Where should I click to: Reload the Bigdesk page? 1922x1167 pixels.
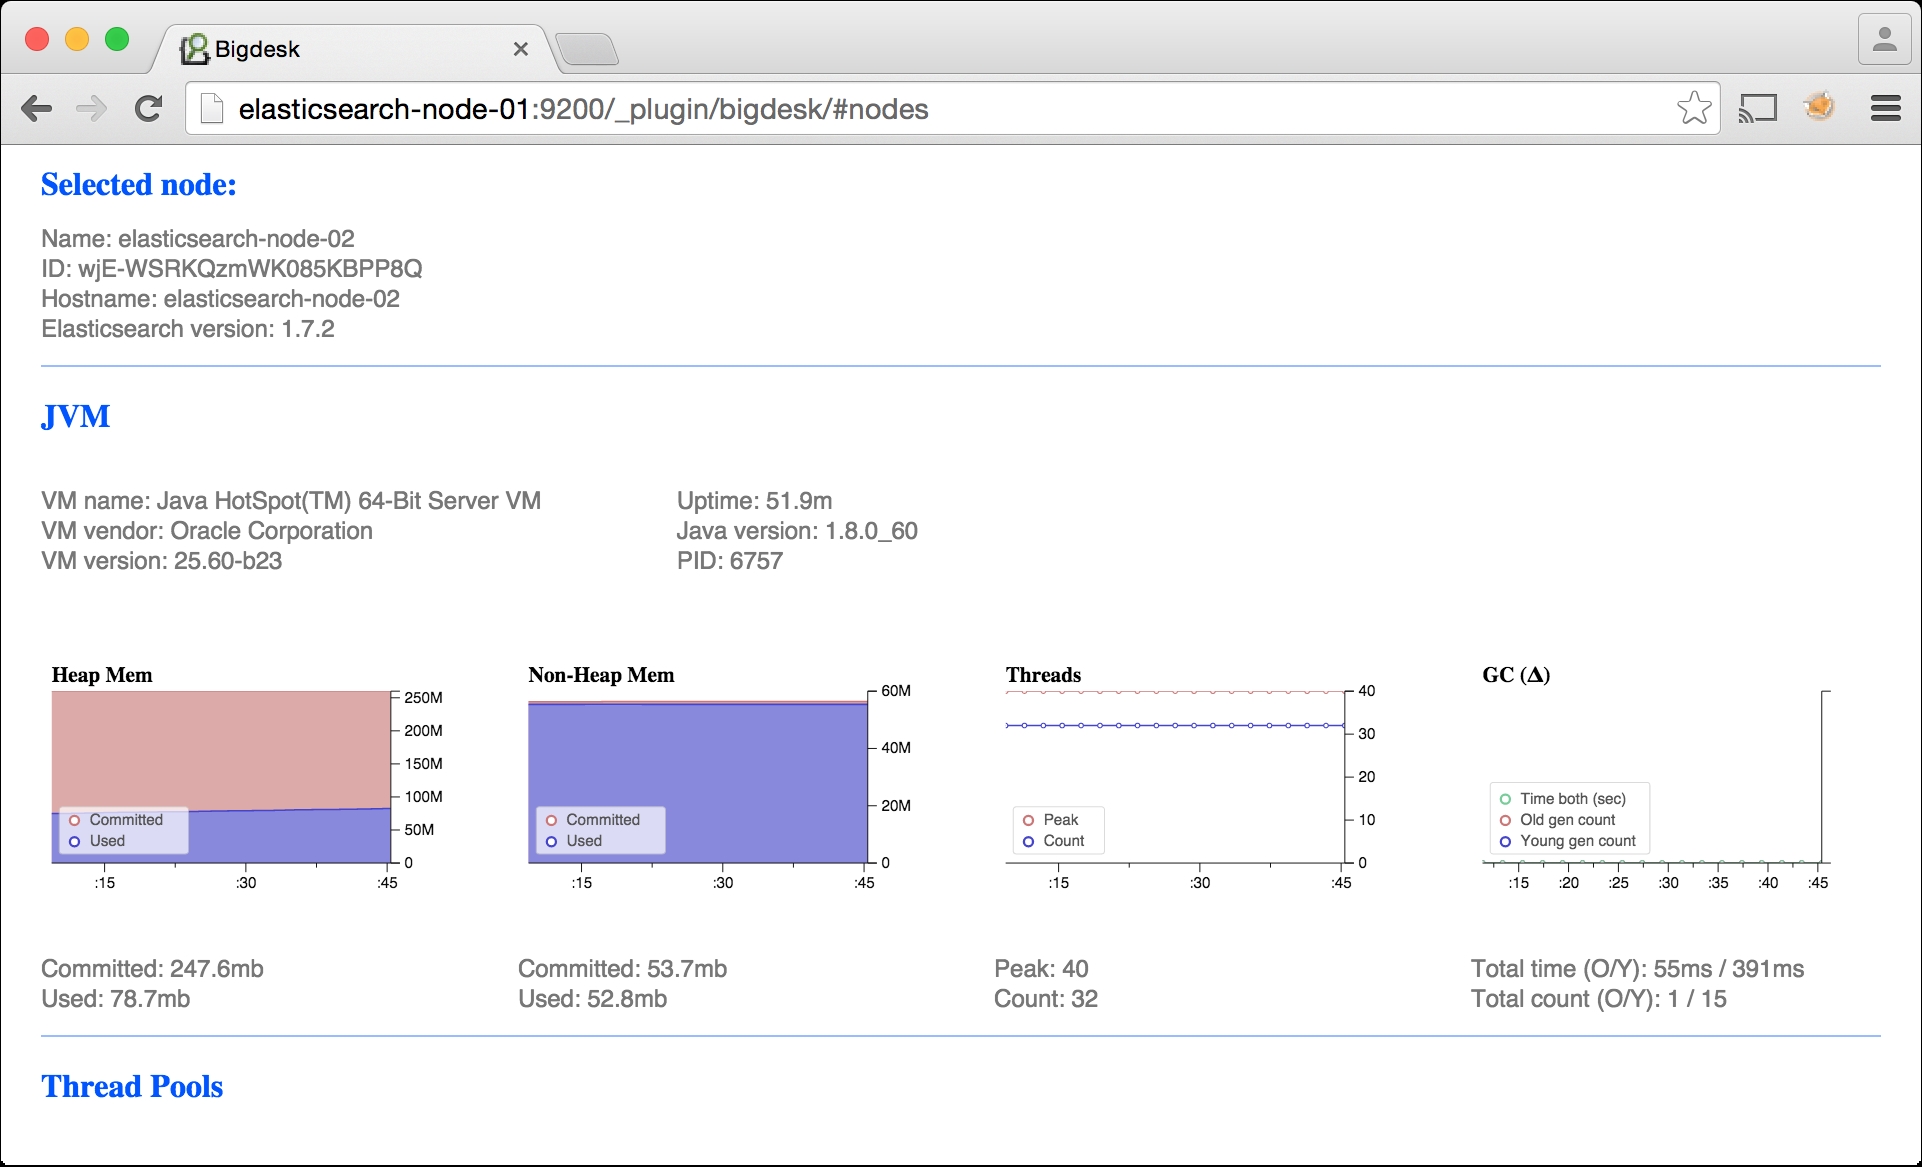149,108
